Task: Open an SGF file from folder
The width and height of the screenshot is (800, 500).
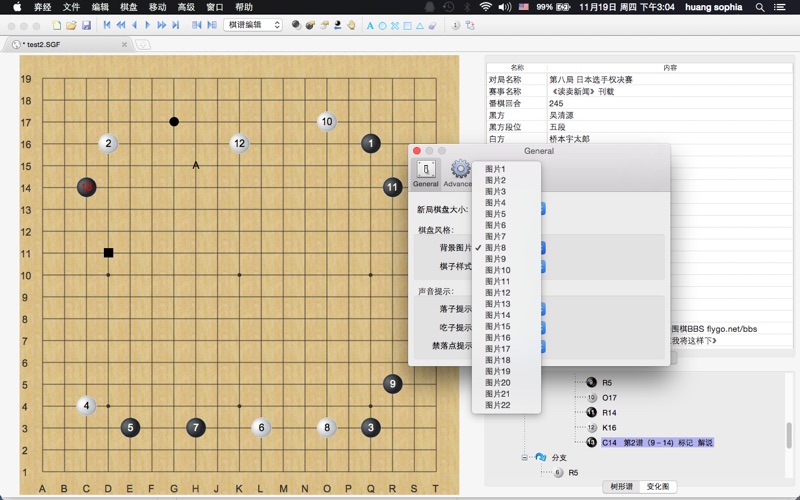Action: tap(71, 25)
